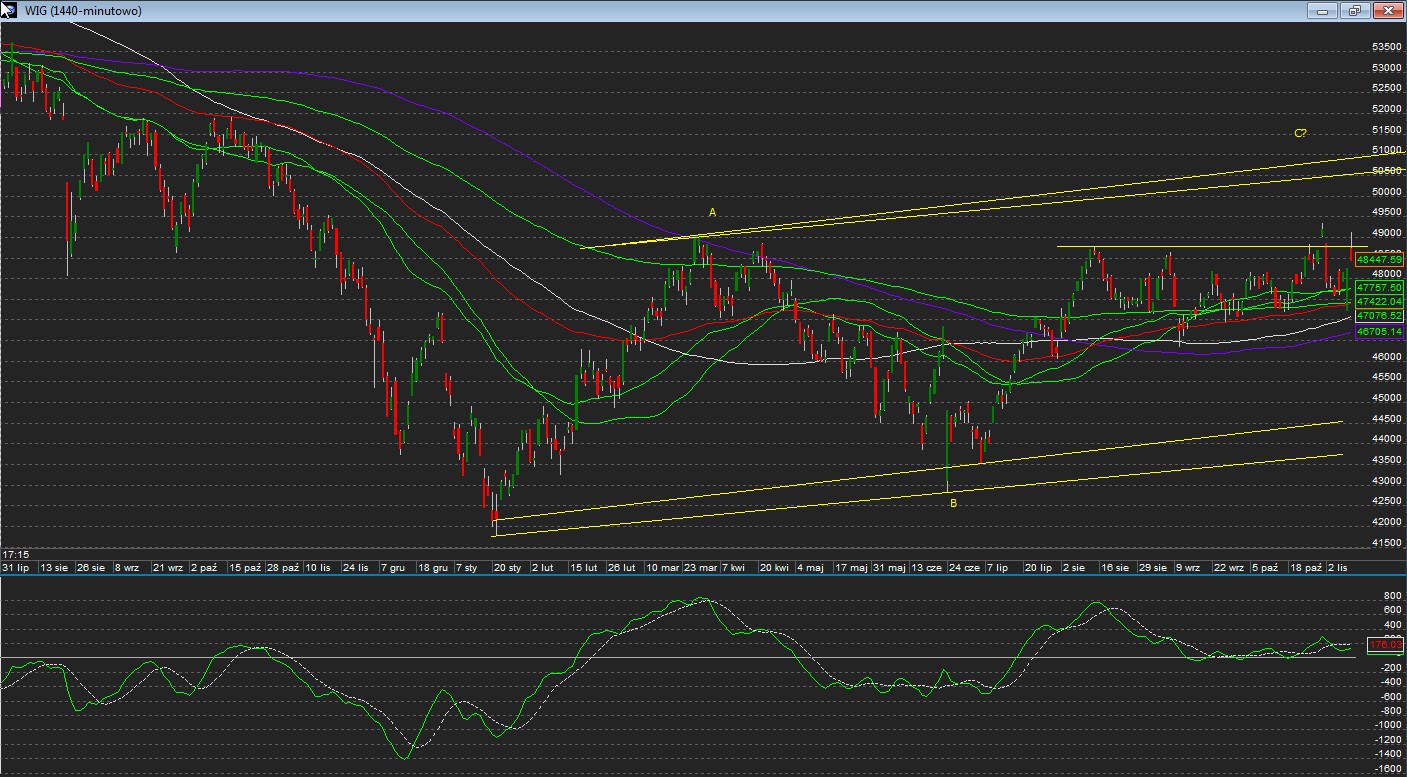Viewport: 1407px width, 777px height.
Task: Click the 13 cze date label
Action: coord(927,567)
